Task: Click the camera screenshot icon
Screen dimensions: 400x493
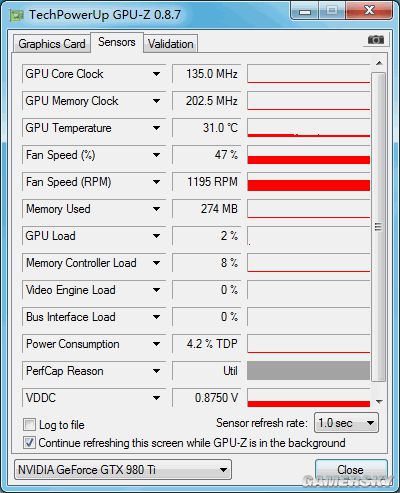Action: pos(376,40)
